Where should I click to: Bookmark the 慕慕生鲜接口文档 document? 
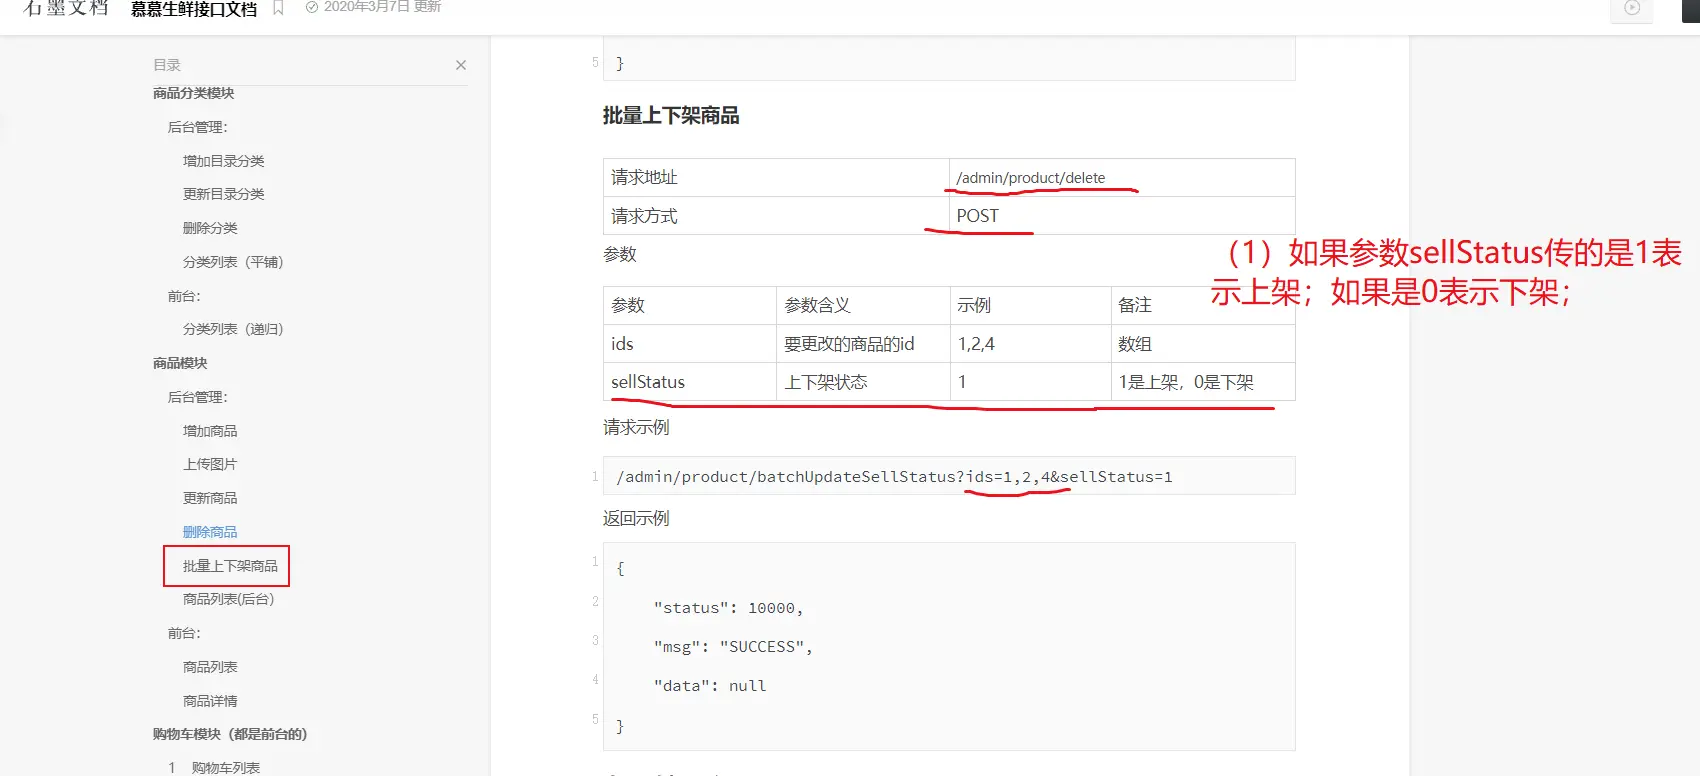point(278,8)
